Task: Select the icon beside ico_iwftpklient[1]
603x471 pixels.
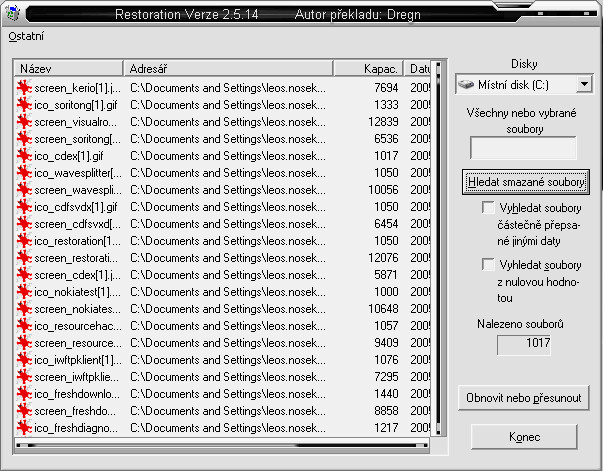Action: [24, 359]
